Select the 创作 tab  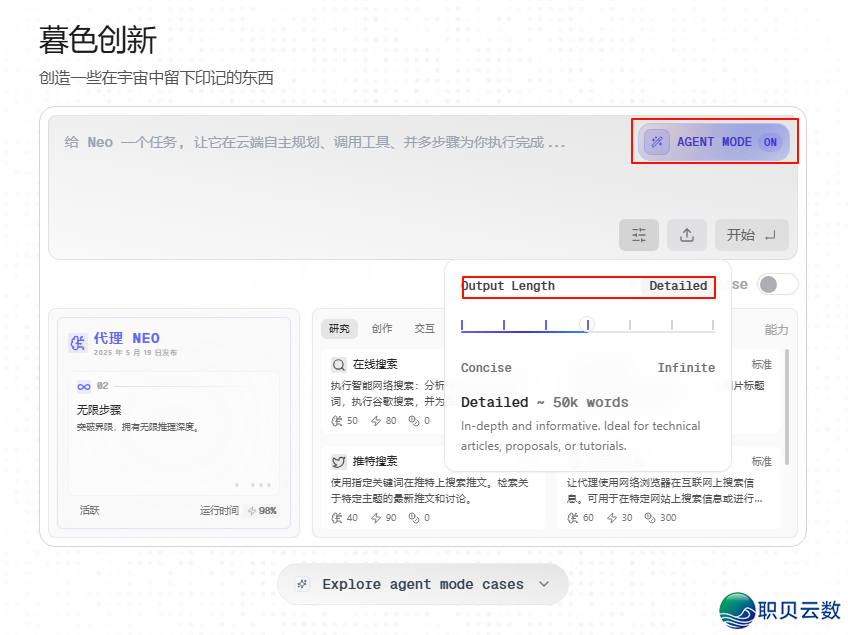pyautogui.click(x=382, y=328)
